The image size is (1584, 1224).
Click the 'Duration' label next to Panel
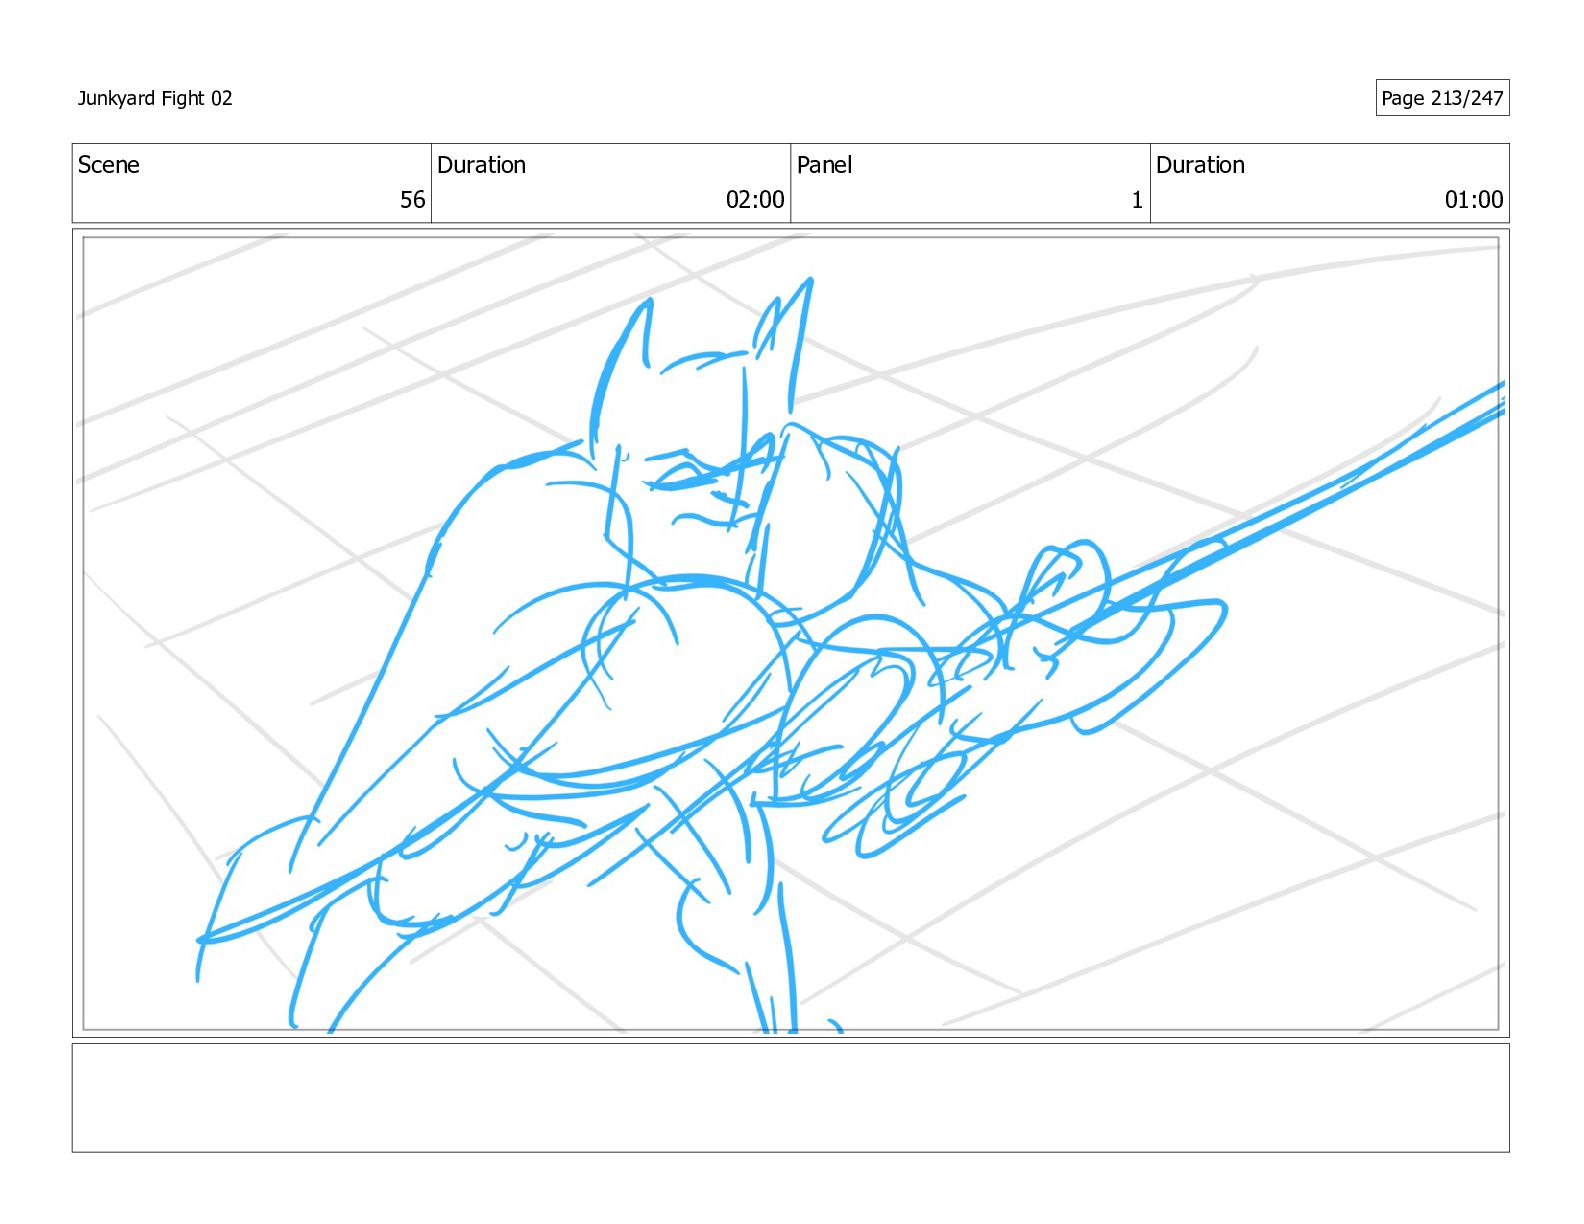[1200, 165]
